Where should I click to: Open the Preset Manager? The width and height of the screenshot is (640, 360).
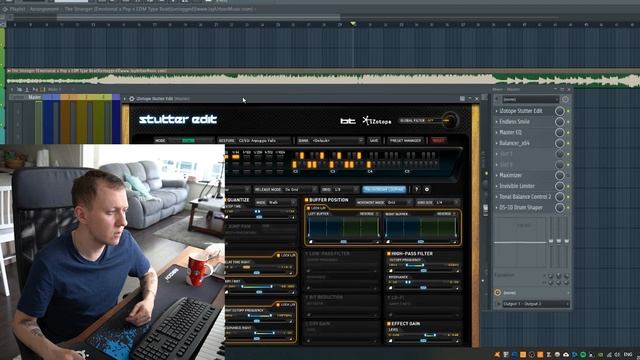(x=405, y=140)
